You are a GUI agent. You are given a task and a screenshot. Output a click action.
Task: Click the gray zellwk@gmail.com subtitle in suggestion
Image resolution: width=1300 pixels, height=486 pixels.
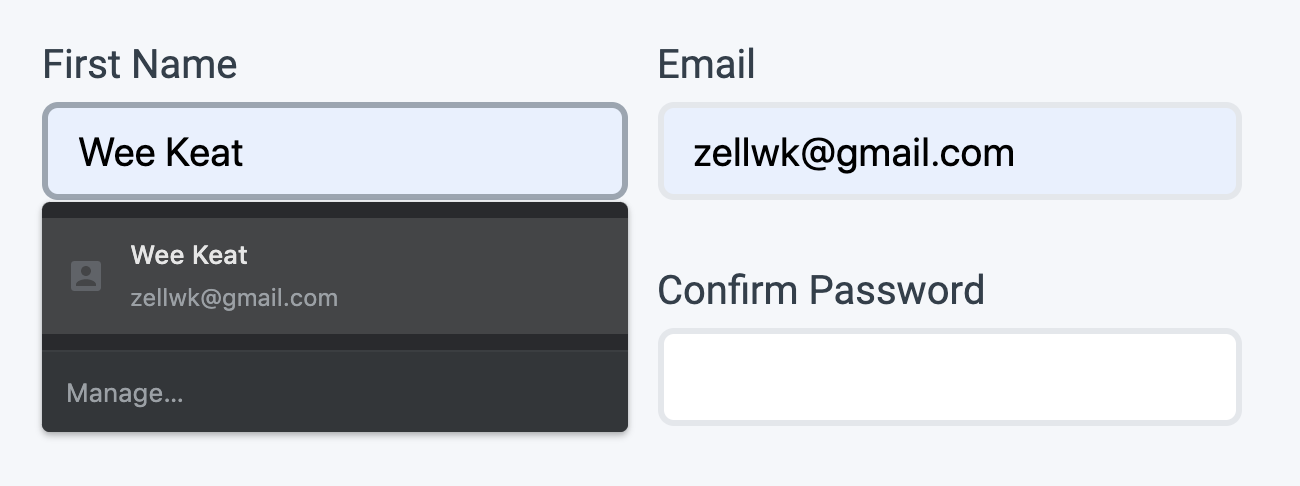tap(234, 298)
